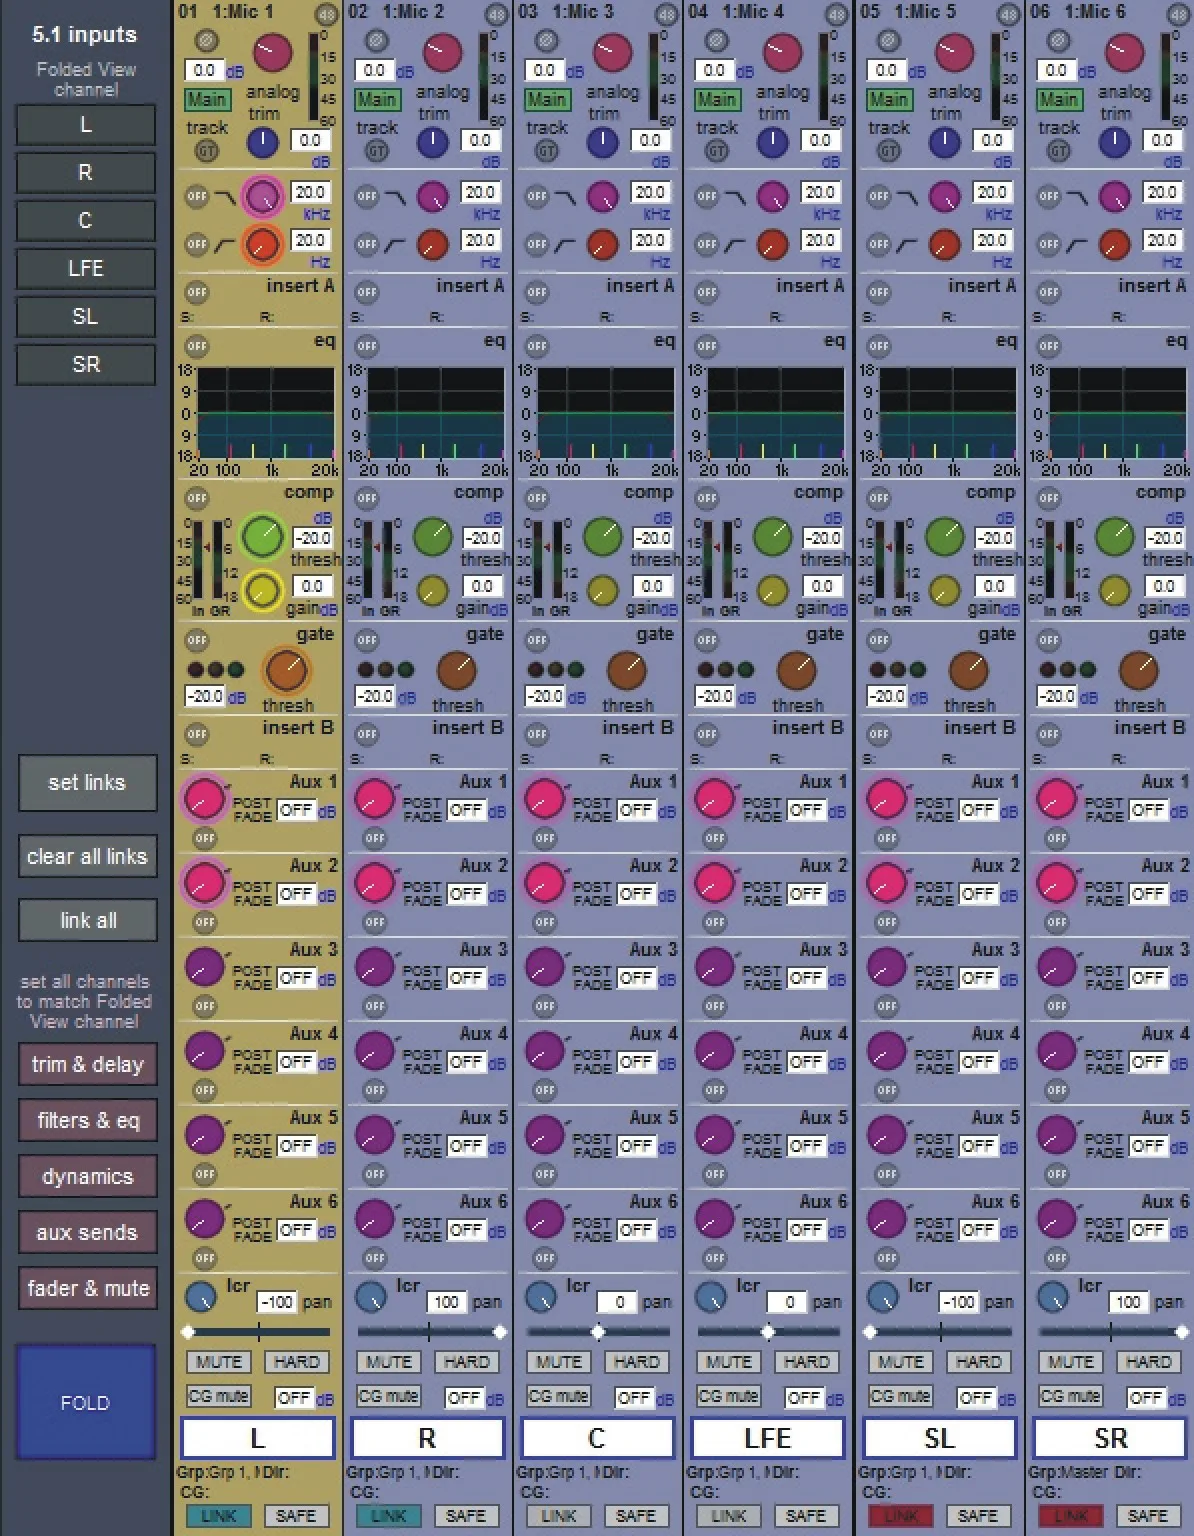Click the Aux 5 send knob on channel 06
This screenshot has height=1536, width=1194.
pos(1056,1135)
